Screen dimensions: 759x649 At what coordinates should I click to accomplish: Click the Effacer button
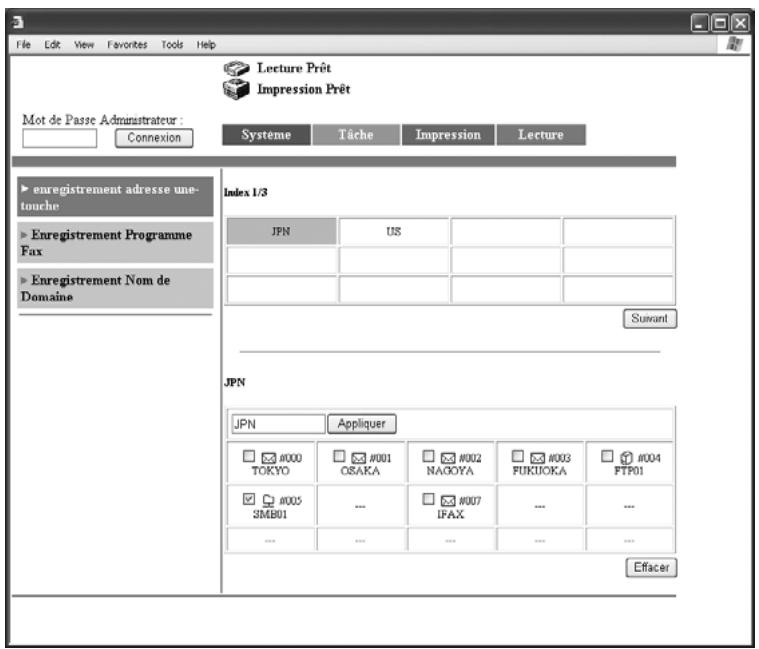click(652, 567)
